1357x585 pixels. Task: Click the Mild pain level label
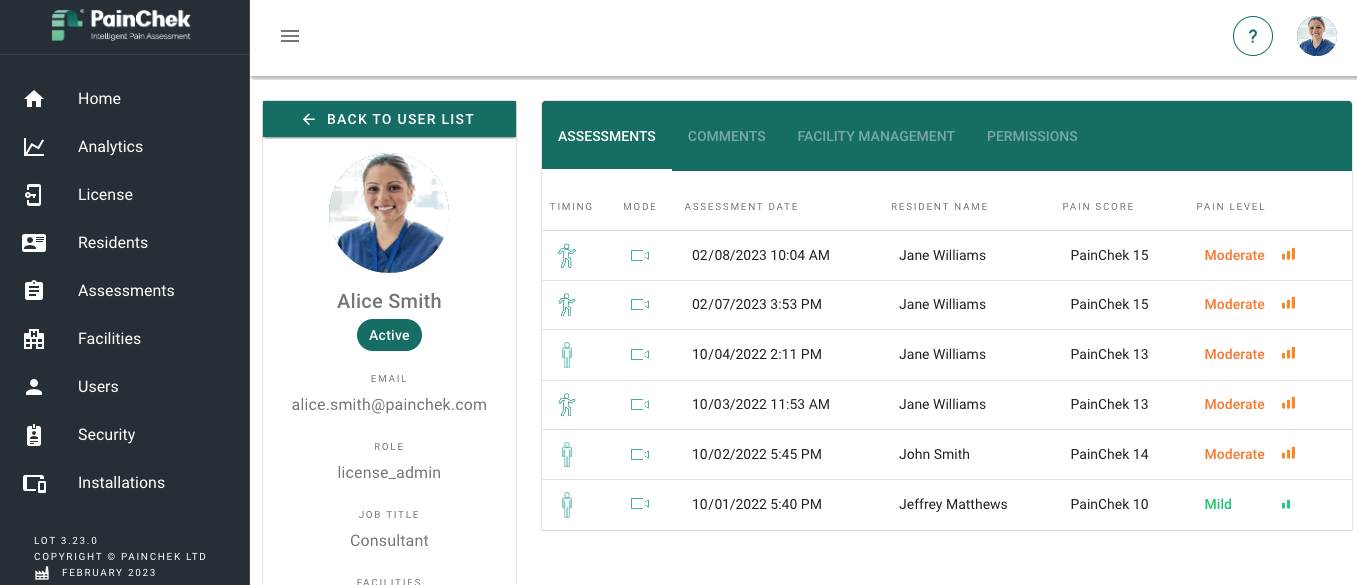click(x=1218, y=504)
